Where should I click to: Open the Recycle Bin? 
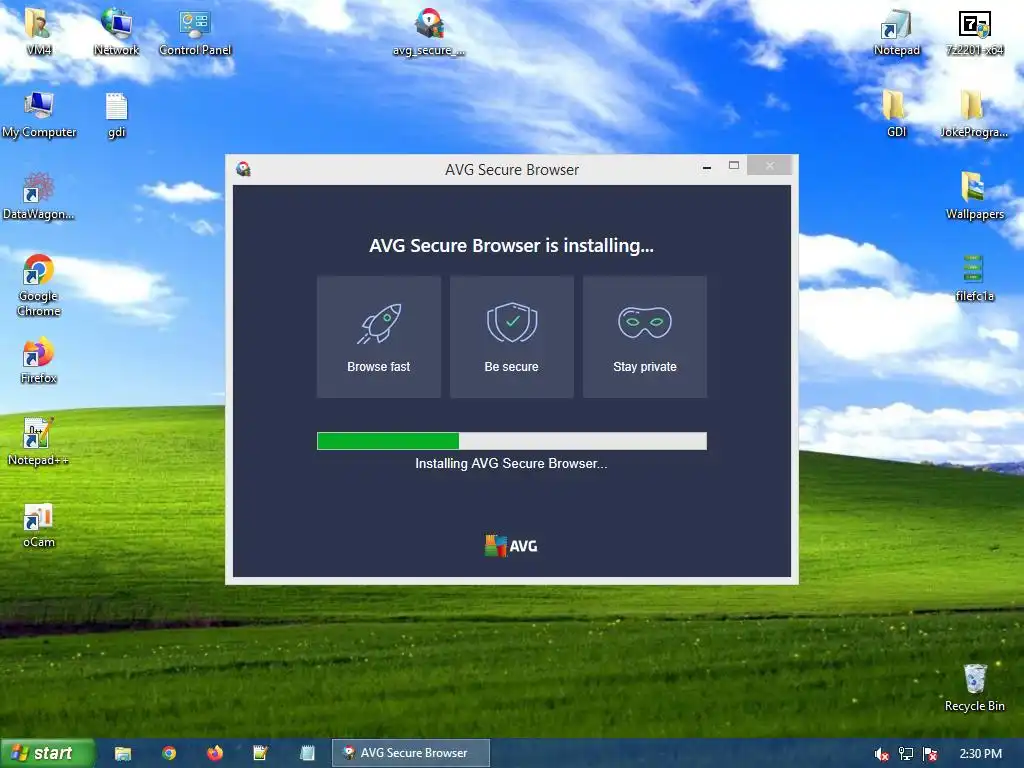tap(974, 688)
